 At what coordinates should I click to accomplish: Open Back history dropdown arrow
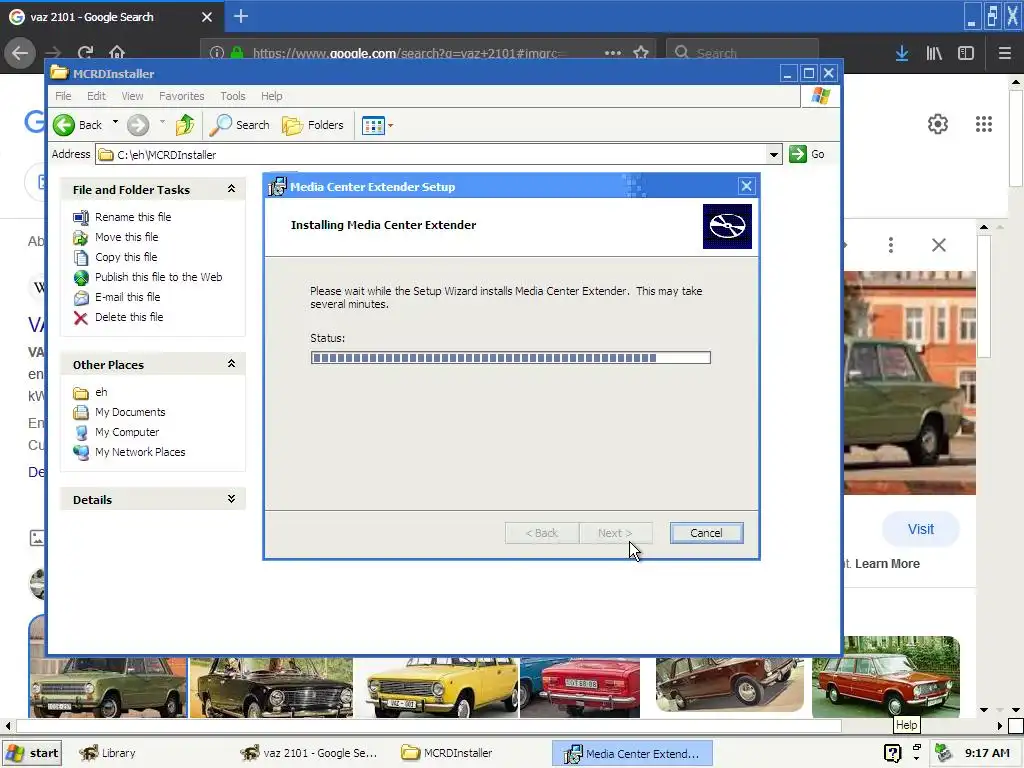pos(116,122)
